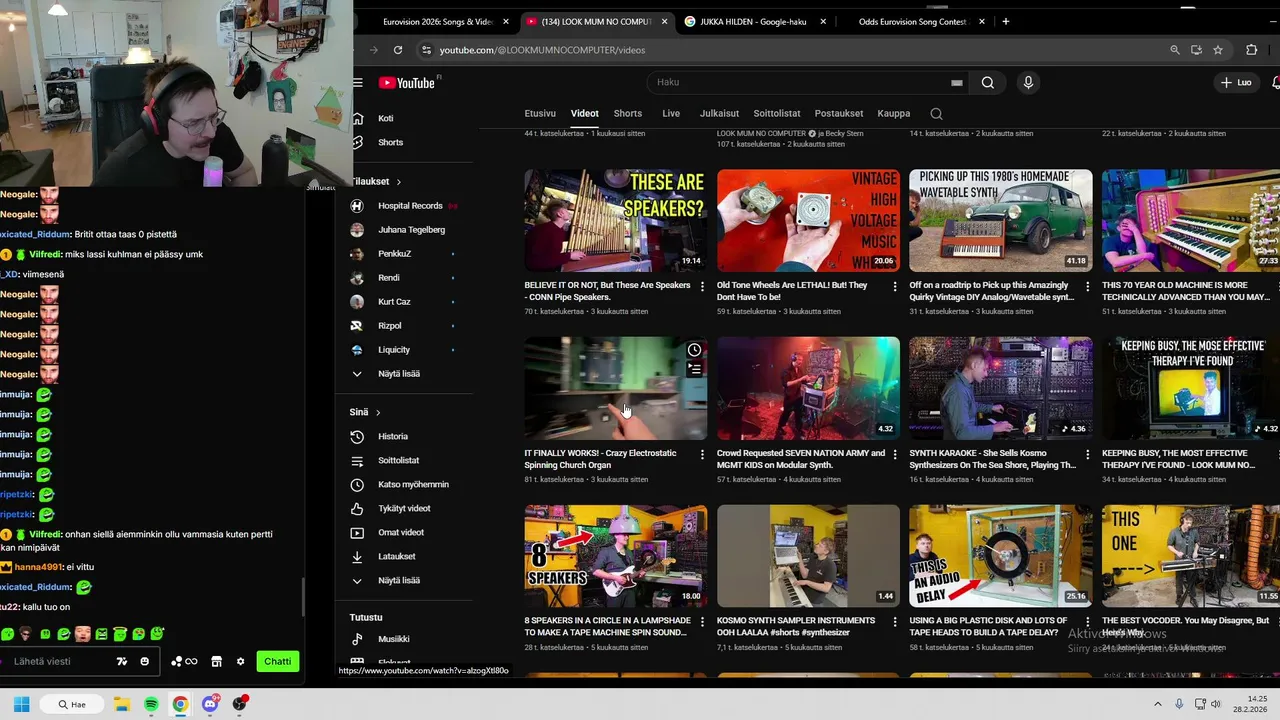1280x720 pixels.
Task: Click the green Chatti send button
Action: [x=278, y=661]
